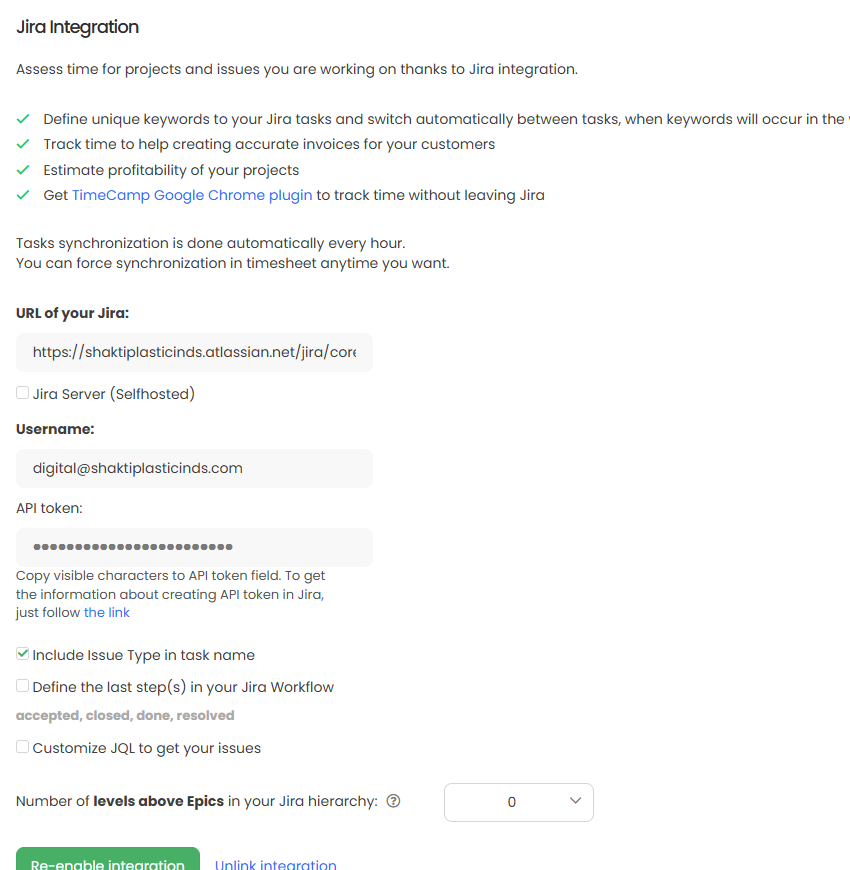The image size is (850, 870).
Task: Click the green checkmark beside keywords description
Action: tap(22, 118)
